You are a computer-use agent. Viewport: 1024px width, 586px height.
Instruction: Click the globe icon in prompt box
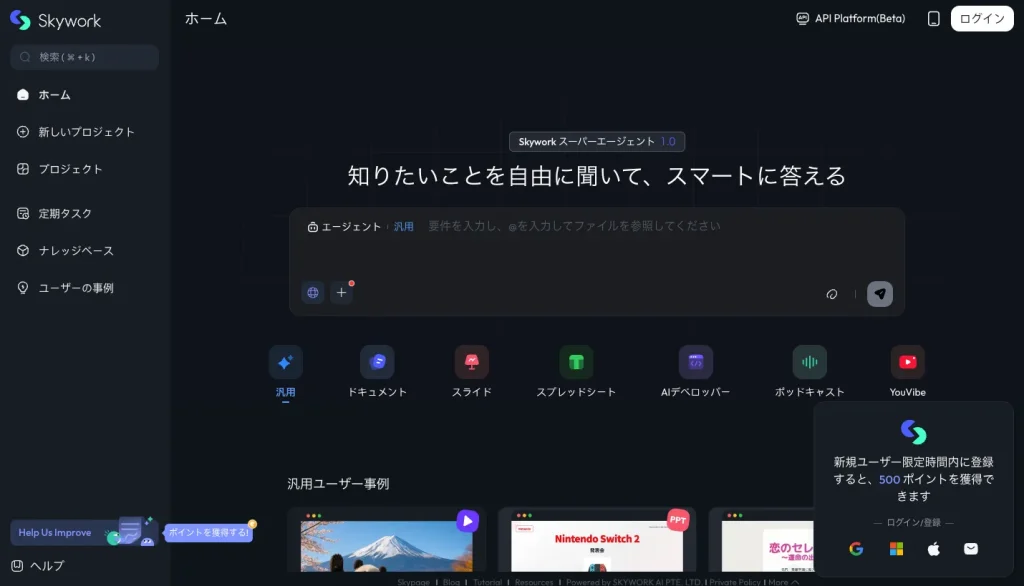313,293
